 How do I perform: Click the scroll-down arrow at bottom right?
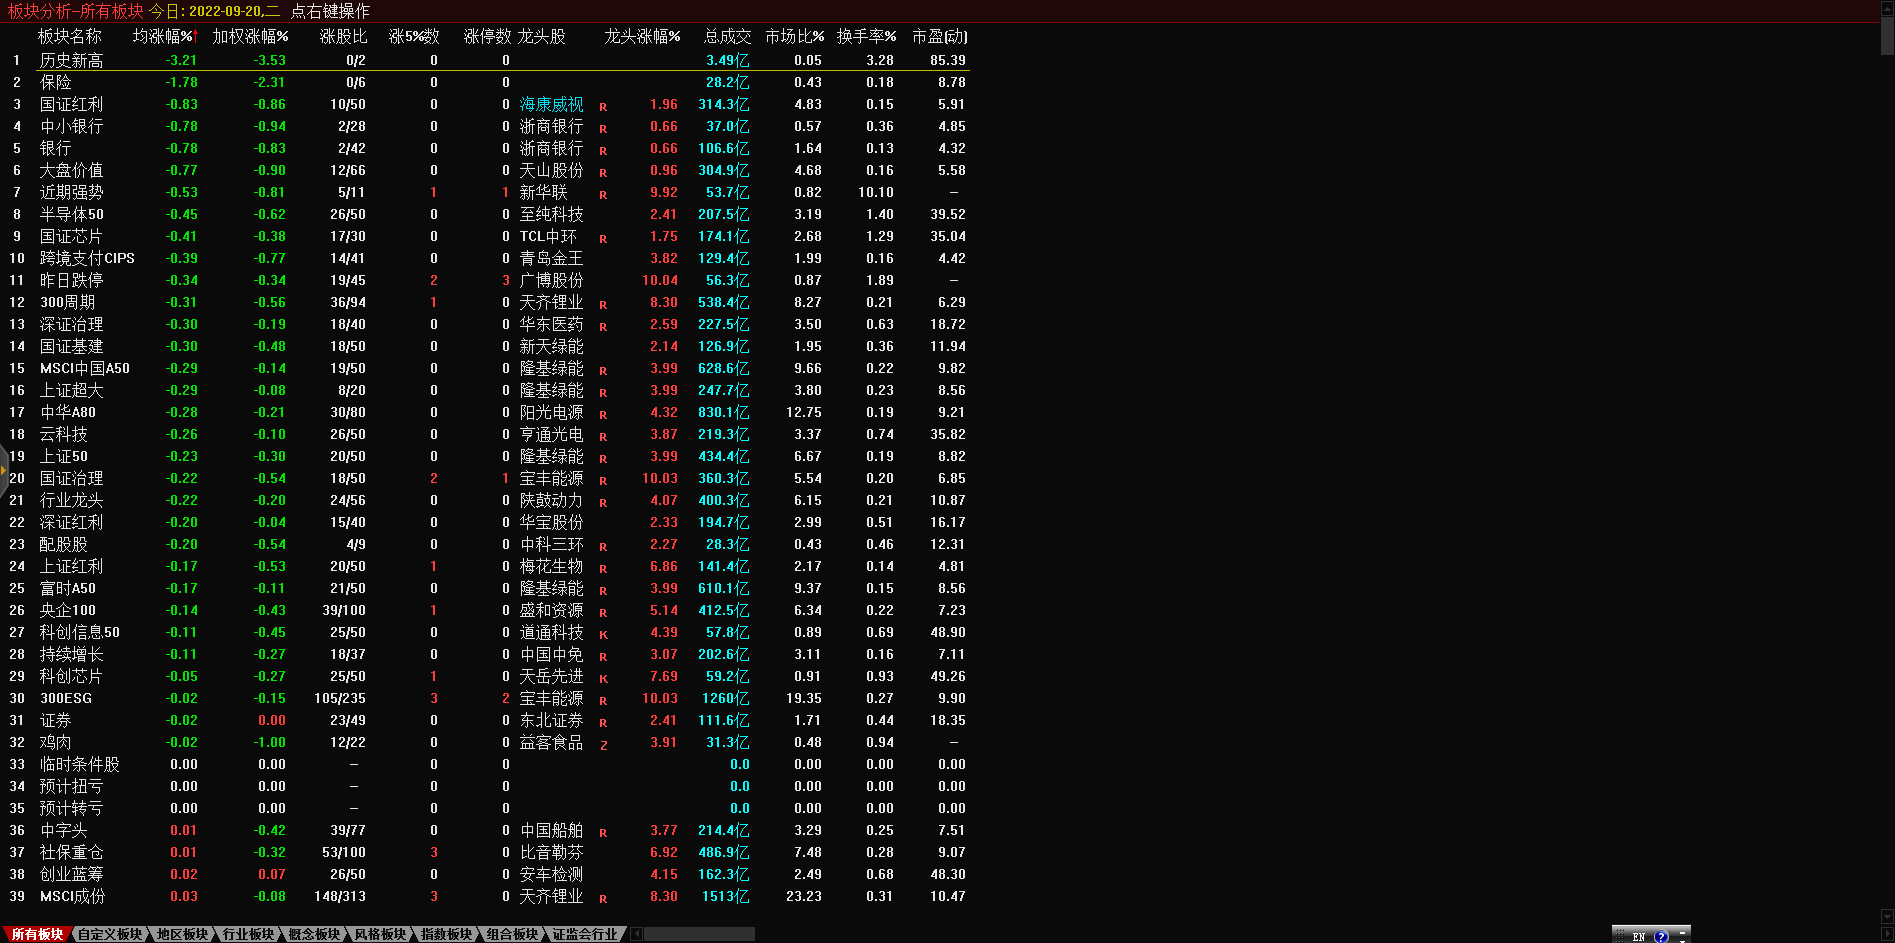[1887, 916]
